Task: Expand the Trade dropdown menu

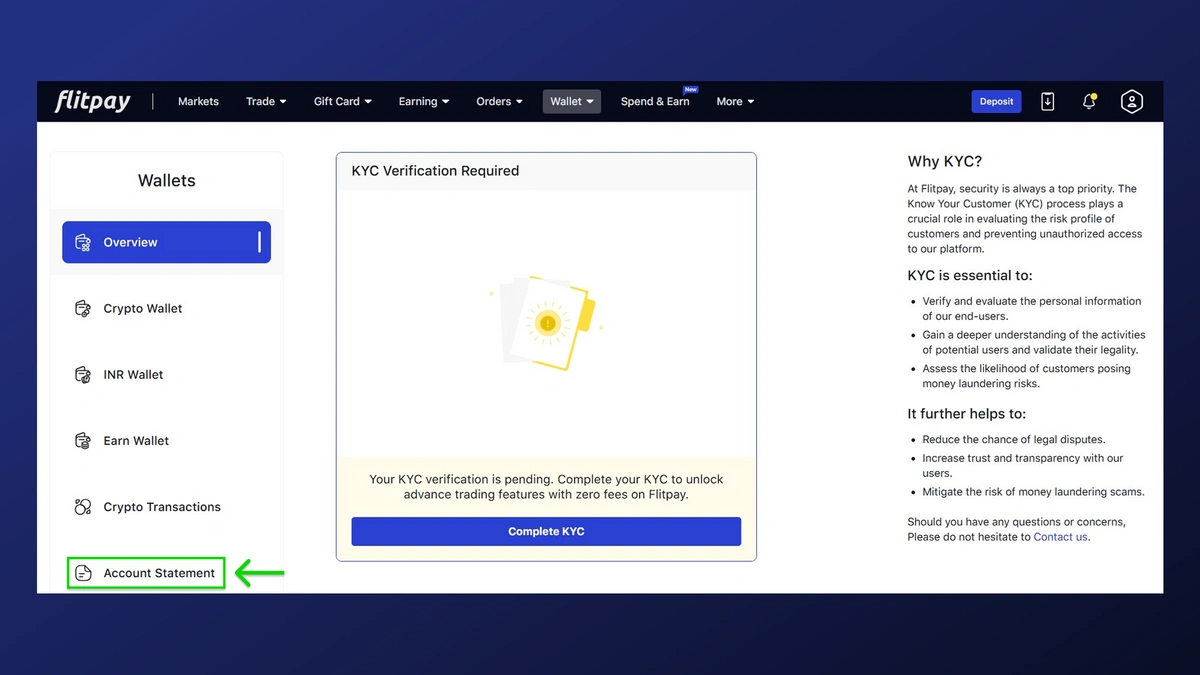Action: pos(266,101)
